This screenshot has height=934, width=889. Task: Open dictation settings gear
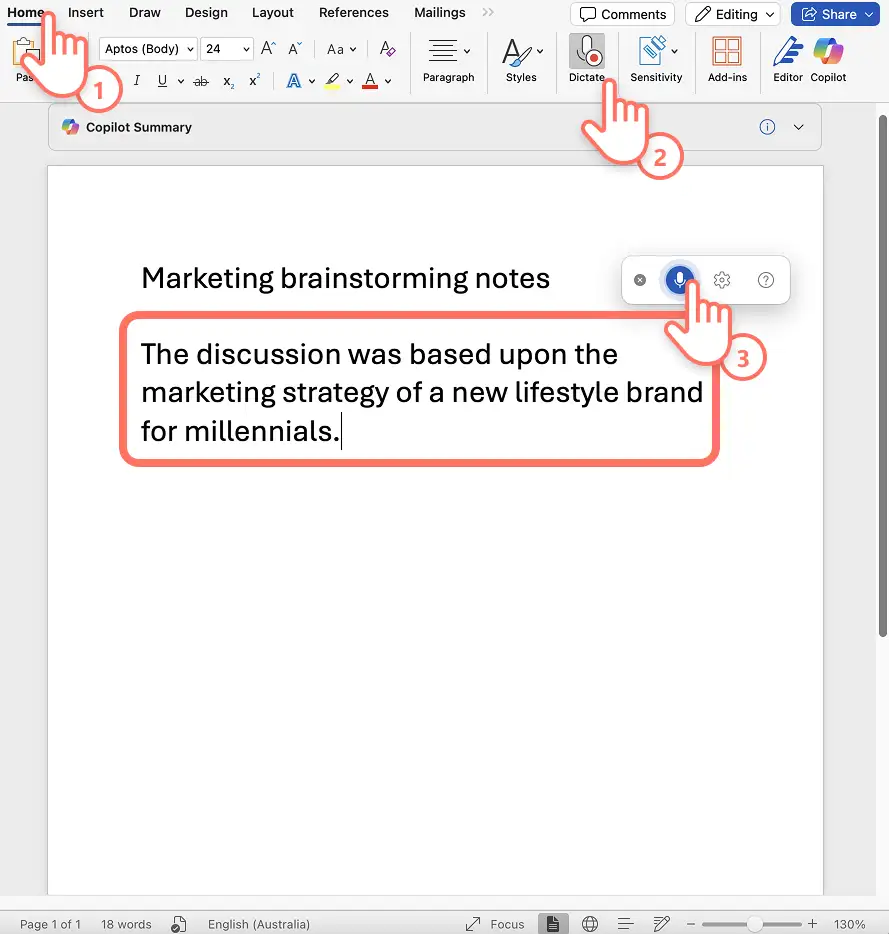(x=722, y=280)
